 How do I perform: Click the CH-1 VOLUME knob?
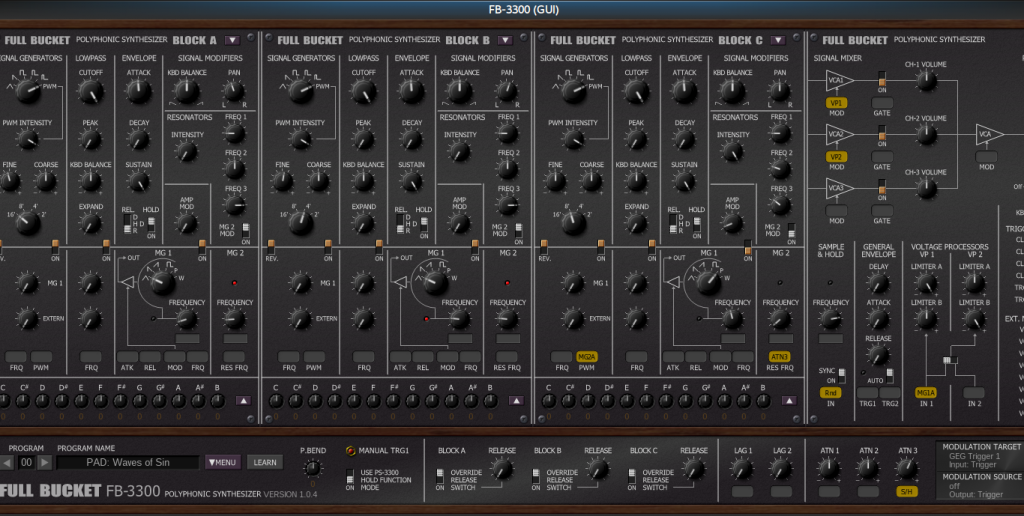[926, 81]
